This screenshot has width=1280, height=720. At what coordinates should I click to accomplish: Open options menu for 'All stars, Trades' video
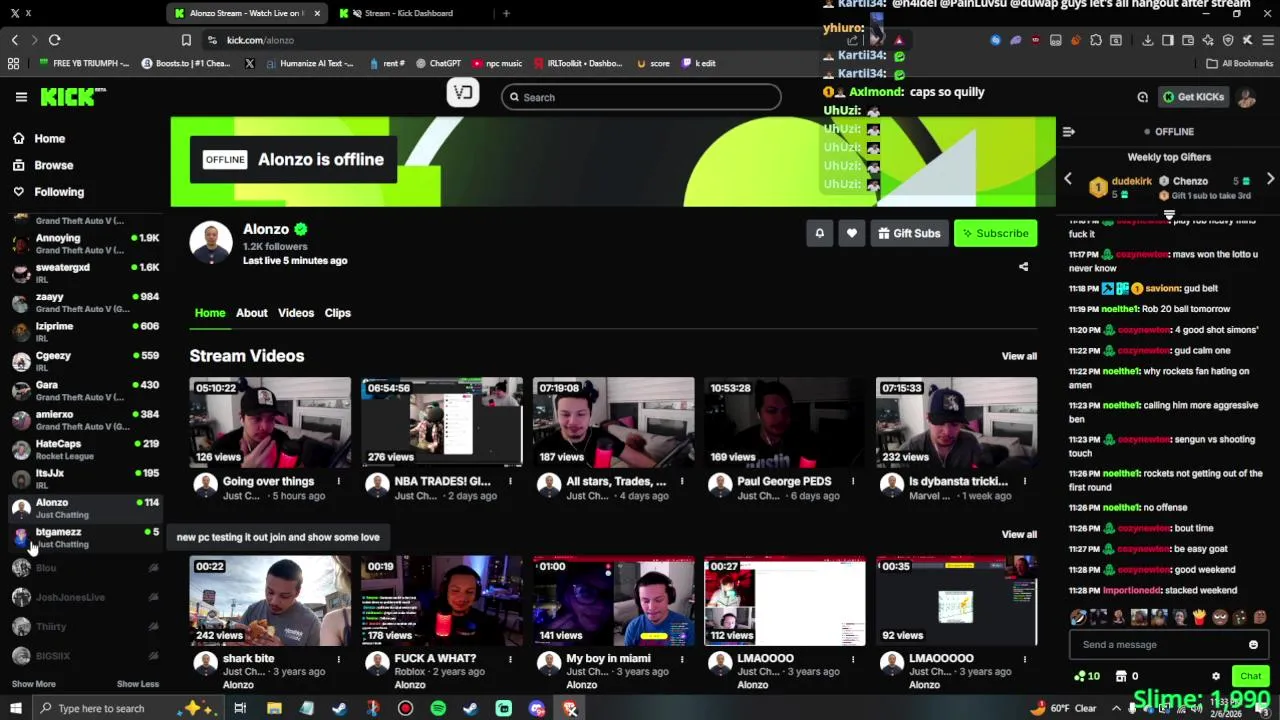(681, 482)
